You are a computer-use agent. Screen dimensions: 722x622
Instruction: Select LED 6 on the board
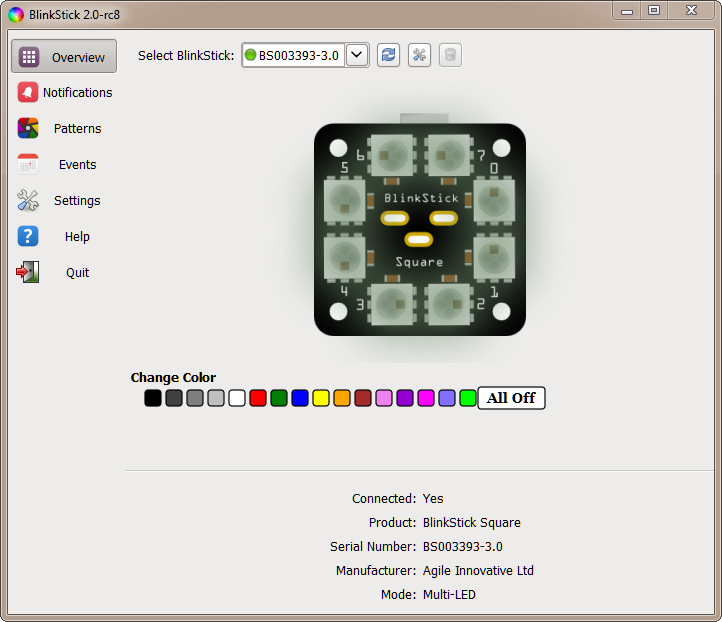(392, 156)
